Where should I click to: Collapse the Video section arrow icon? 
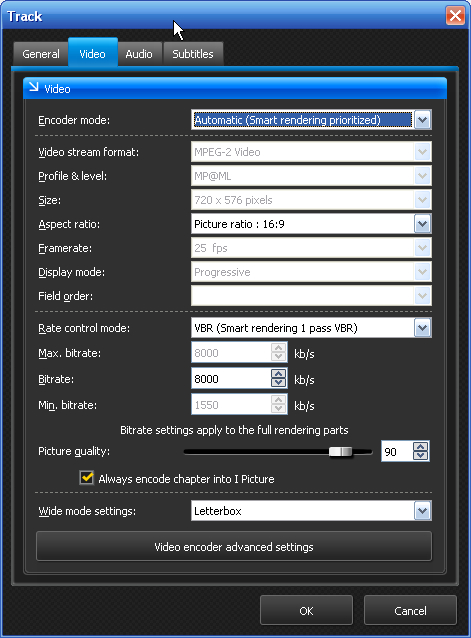pyautogui.click(x=34, y=87)
